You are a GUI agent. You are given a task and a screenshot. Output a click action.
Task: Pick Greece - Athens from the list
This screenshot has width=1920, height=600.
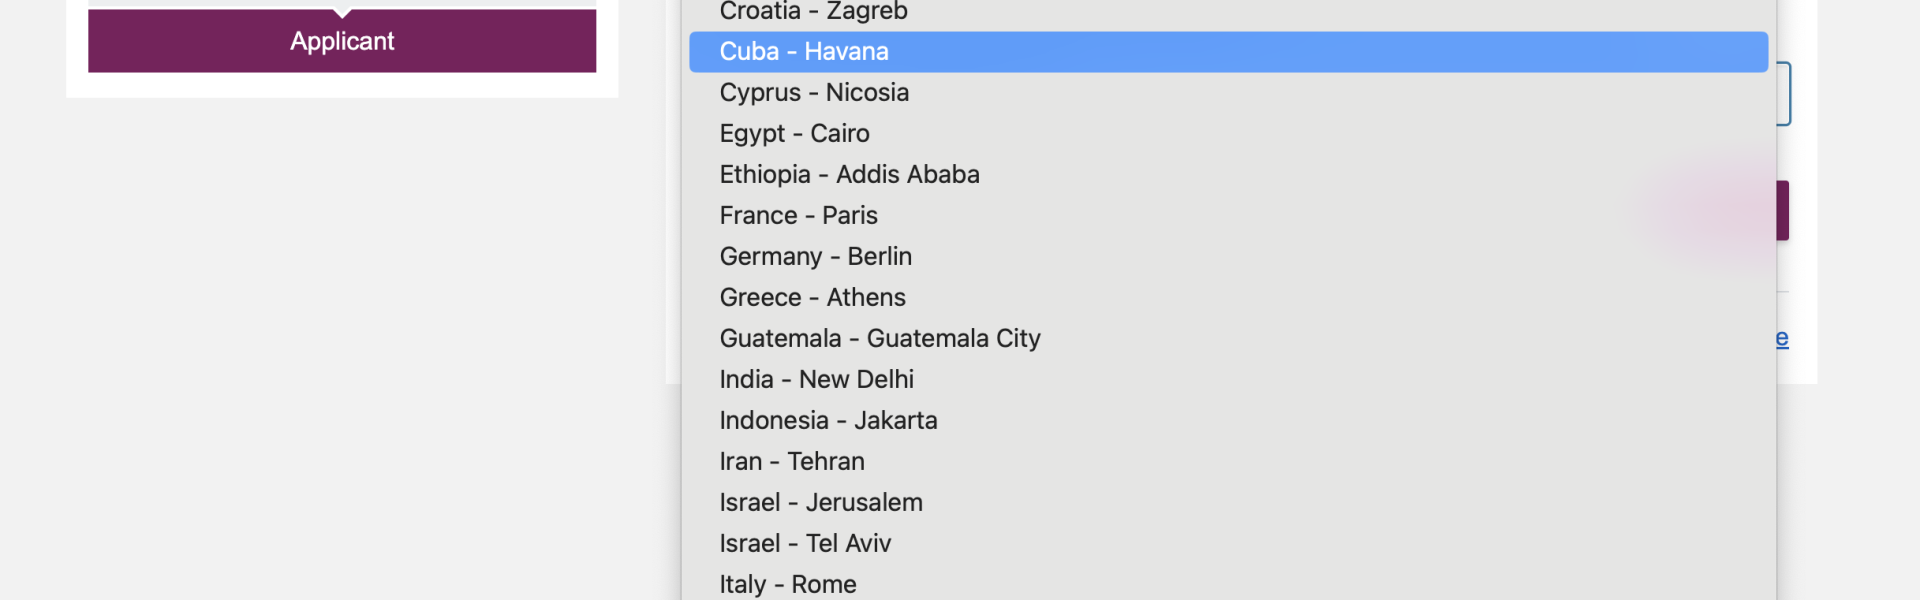(x=1228, y=298)
